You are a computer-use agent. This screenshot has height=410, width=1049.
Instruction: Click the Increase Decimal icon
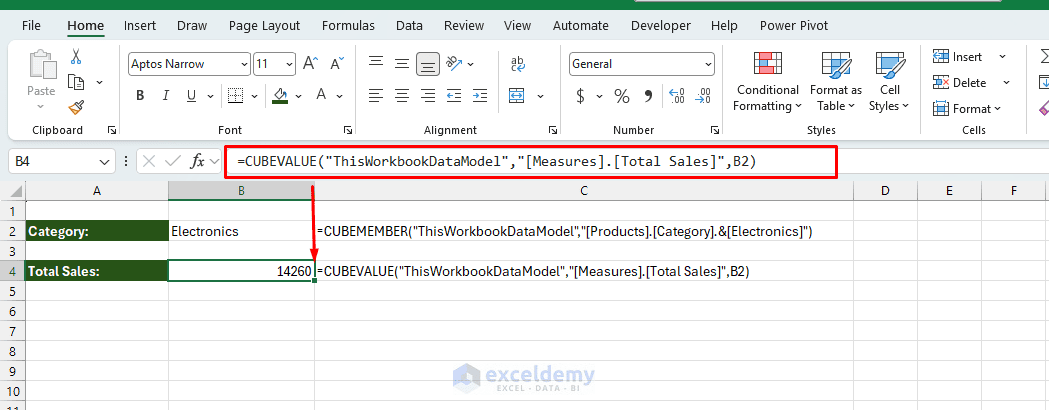676,96
